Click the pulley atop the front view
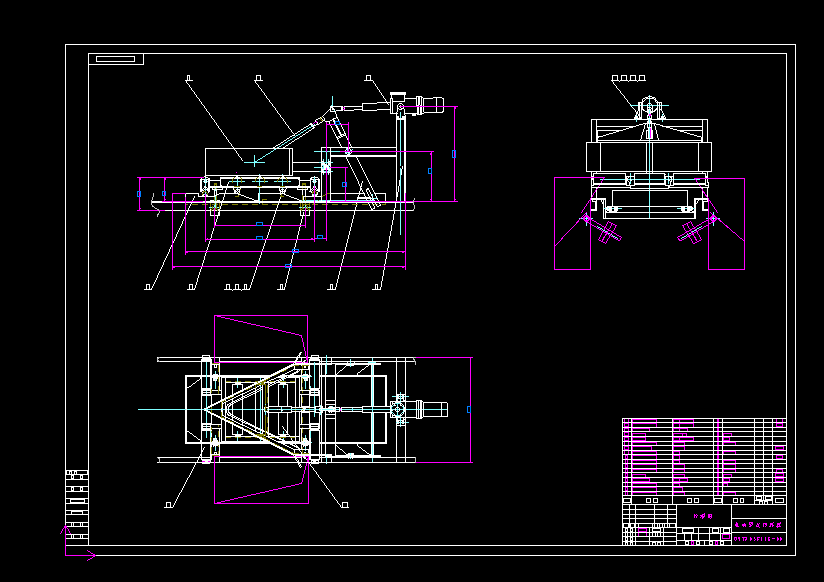The width and height of the screenshot is (824, 582). point(649,107)
